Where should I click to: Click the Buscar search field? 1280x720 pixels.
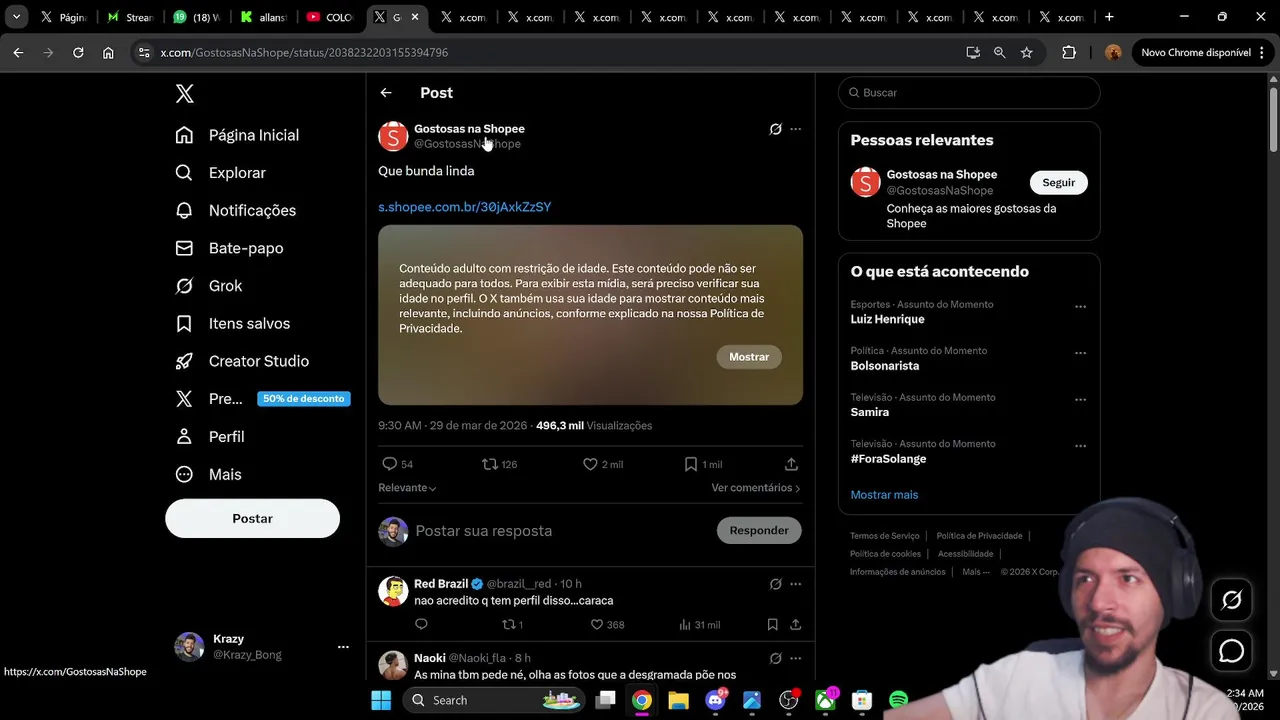(969, 93)
